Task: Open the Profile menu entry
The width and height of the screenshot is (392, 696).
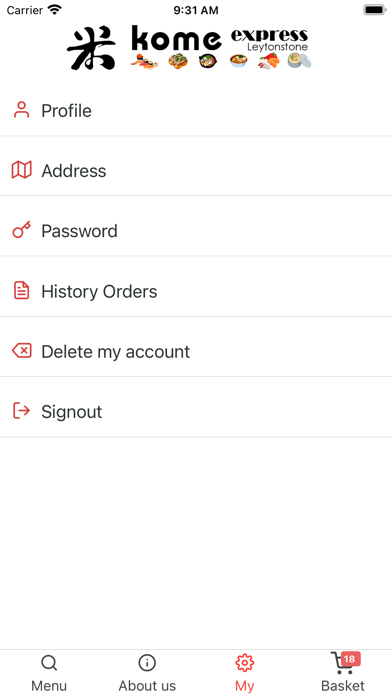Action: [x=196, y=111]
